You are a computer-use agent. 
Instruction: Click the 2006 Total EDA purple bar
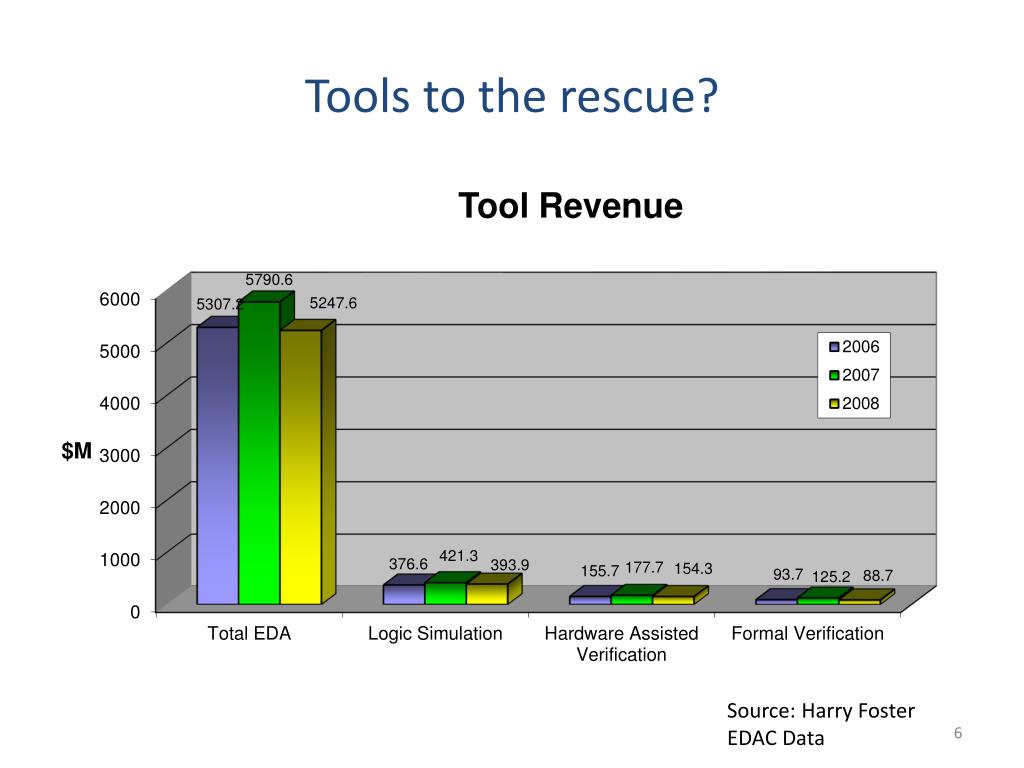[x=217, y=465]
